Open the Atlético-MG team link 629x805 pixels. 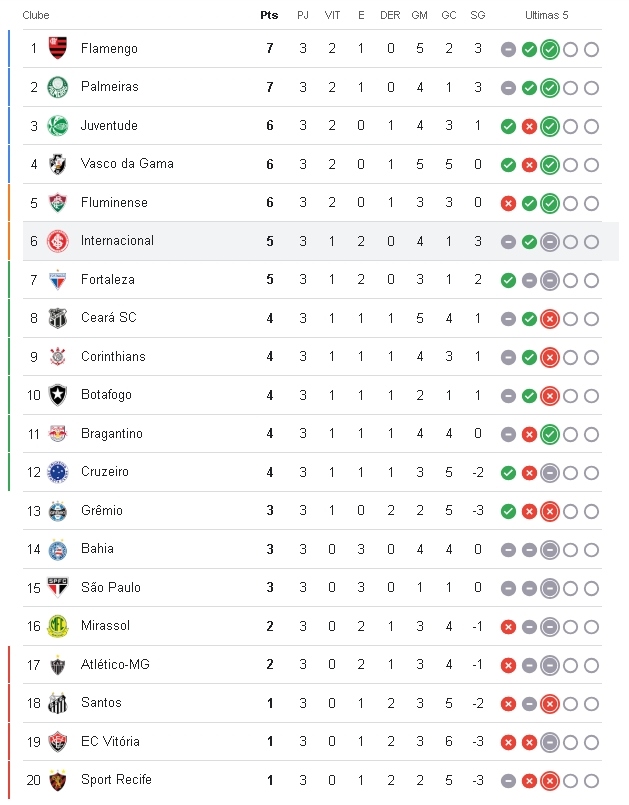pos(115,664)
